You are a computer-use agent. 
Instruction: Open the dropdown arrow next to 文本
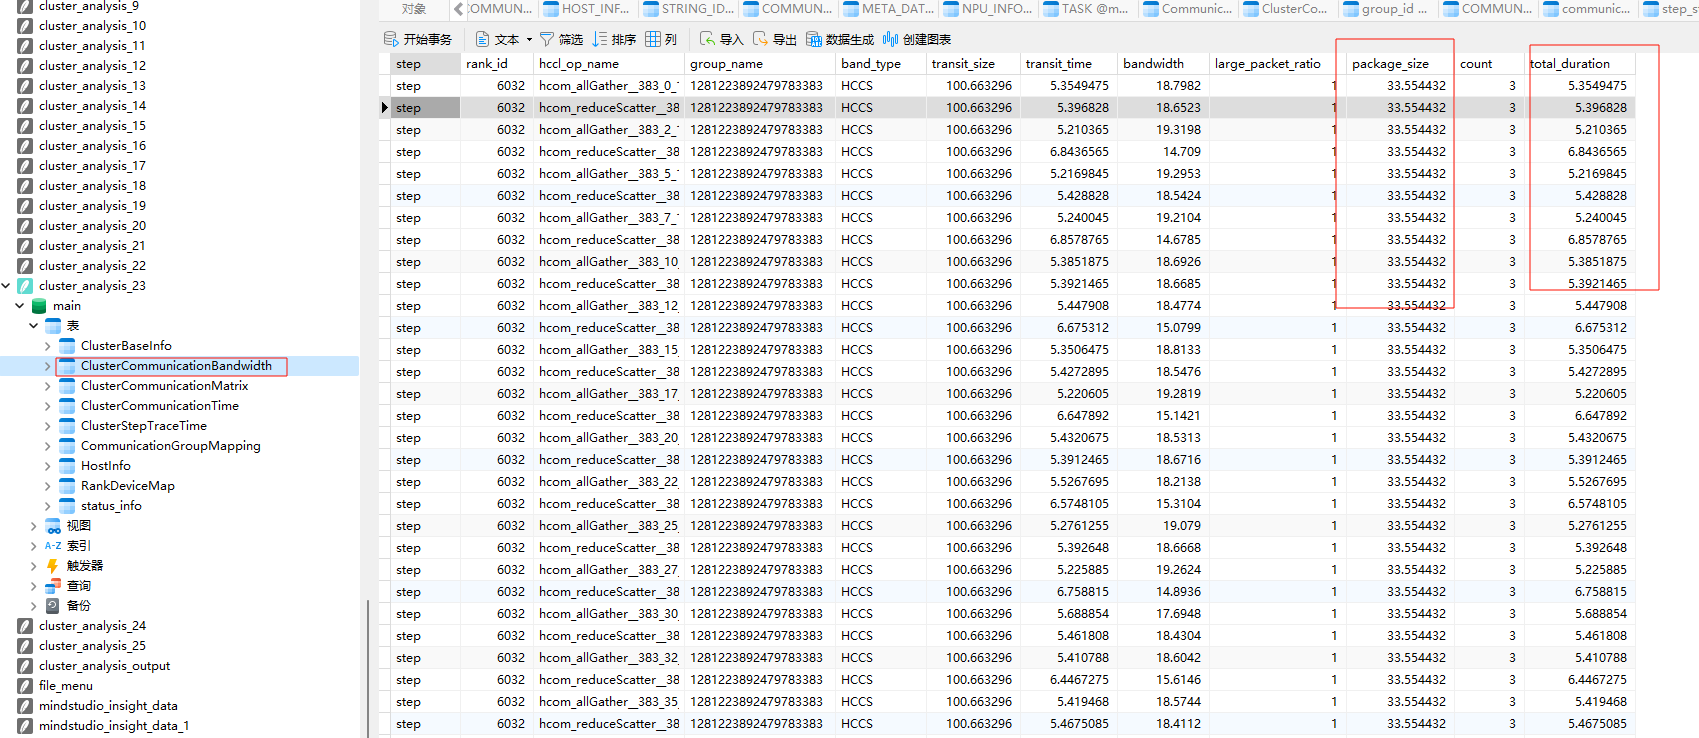point(529,40)
